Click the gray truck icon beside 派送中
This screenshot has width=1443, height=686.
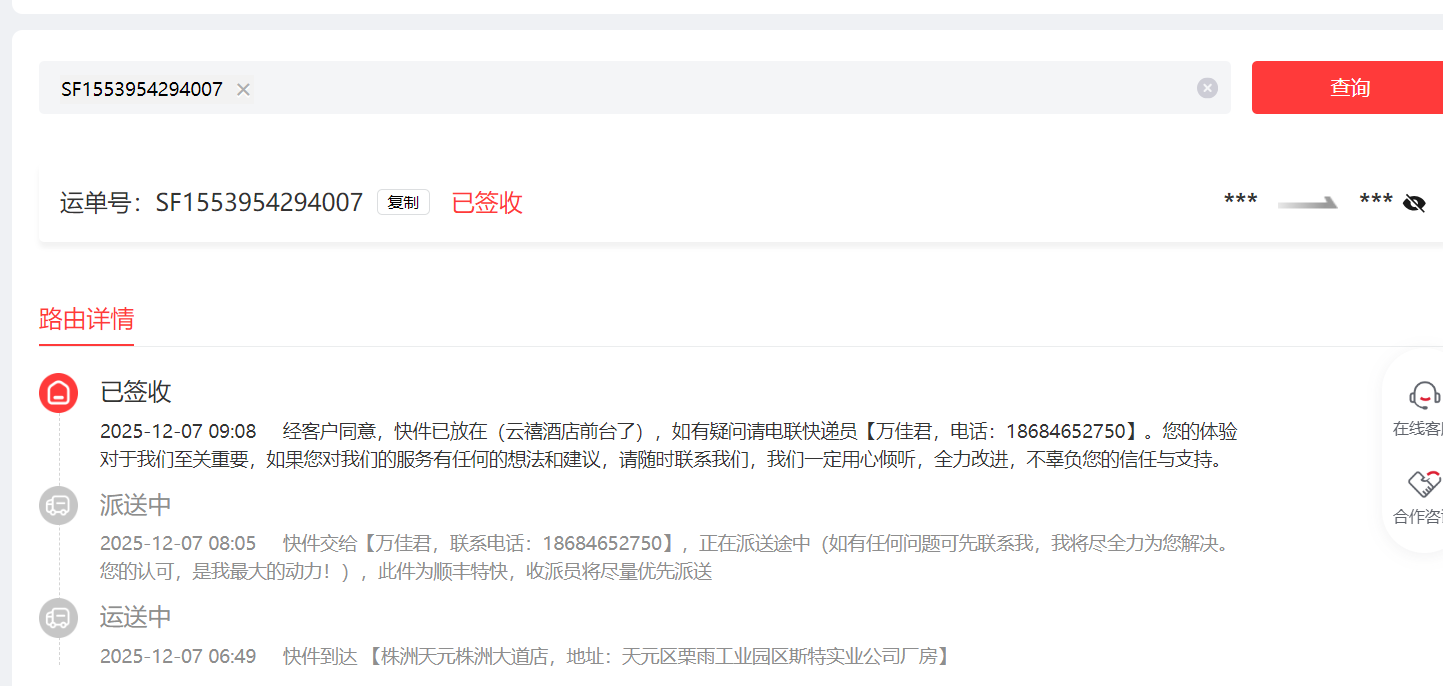pyautogui.click(x=58, y=505)
